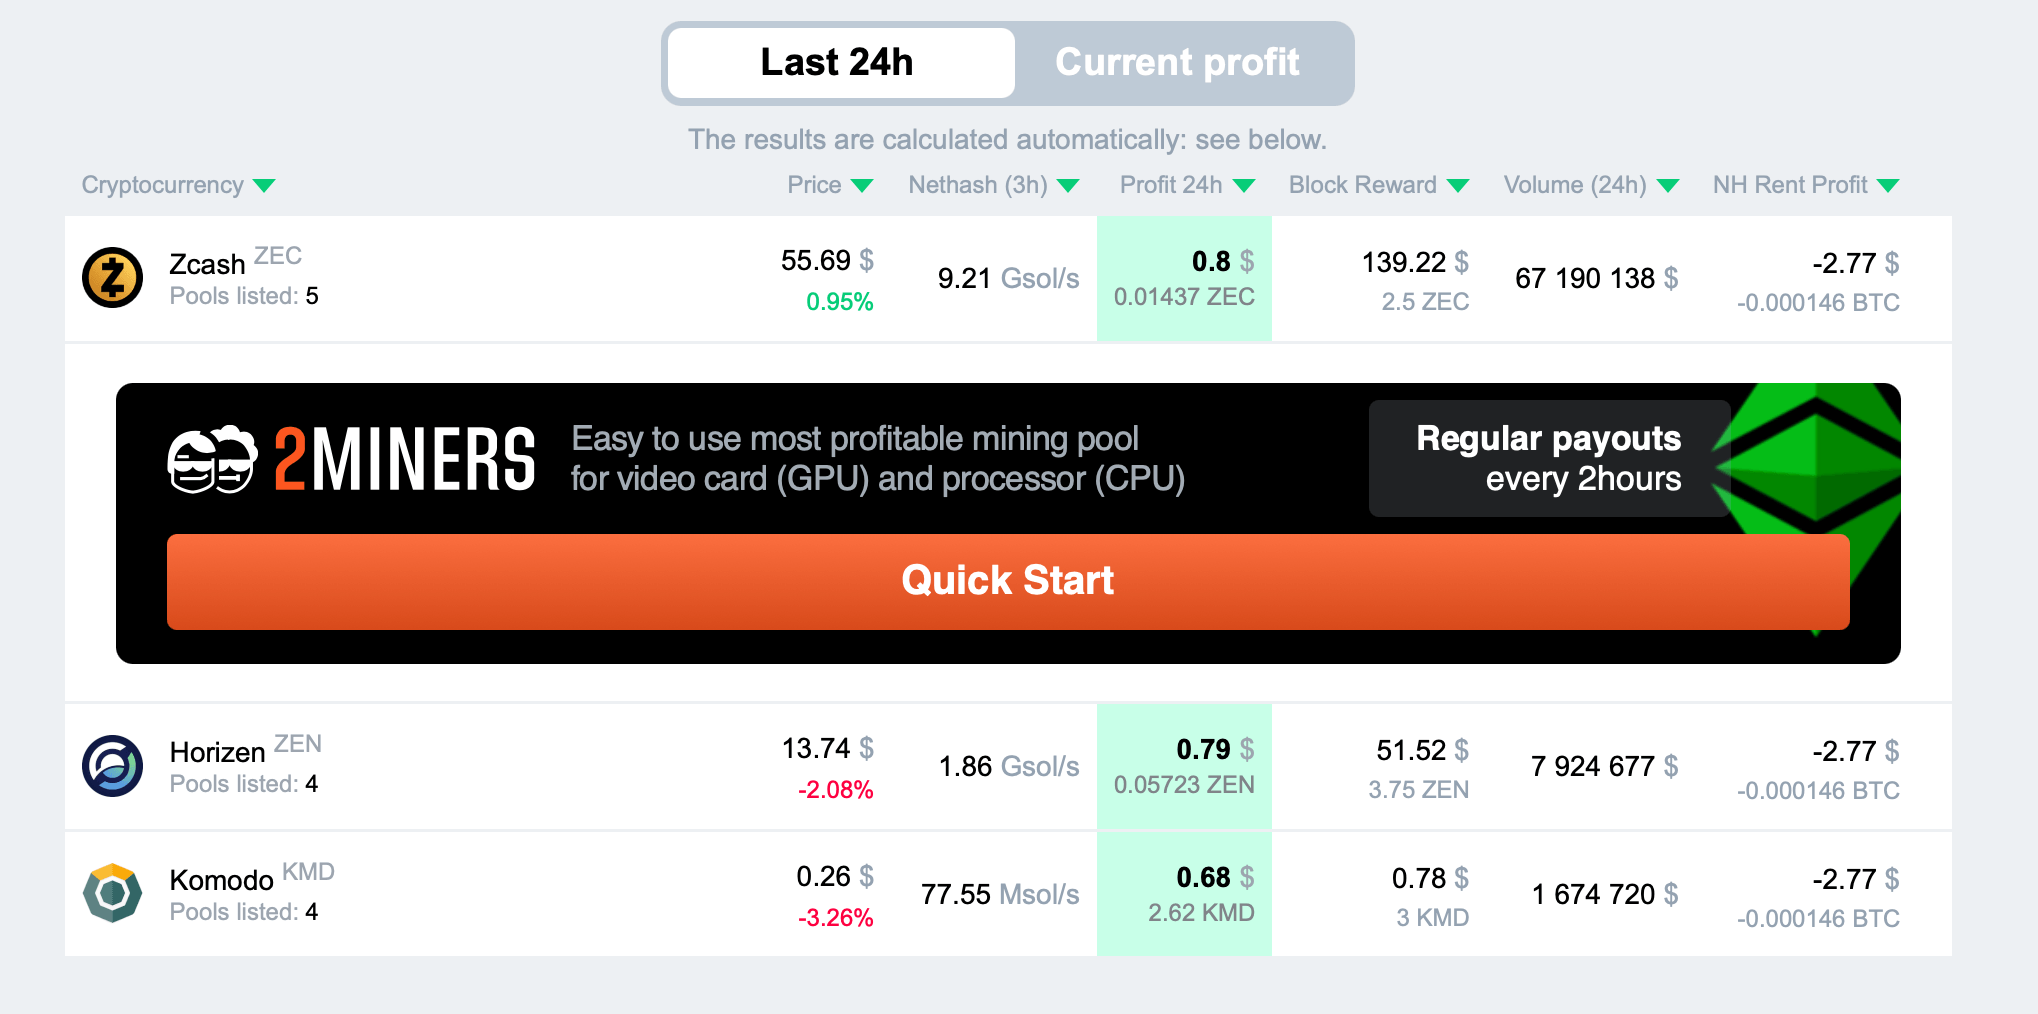The height and width of the screenshot is (1014, 2038).
Task: Sort by Nethash (3h) column arrow
Action: 1068,186
